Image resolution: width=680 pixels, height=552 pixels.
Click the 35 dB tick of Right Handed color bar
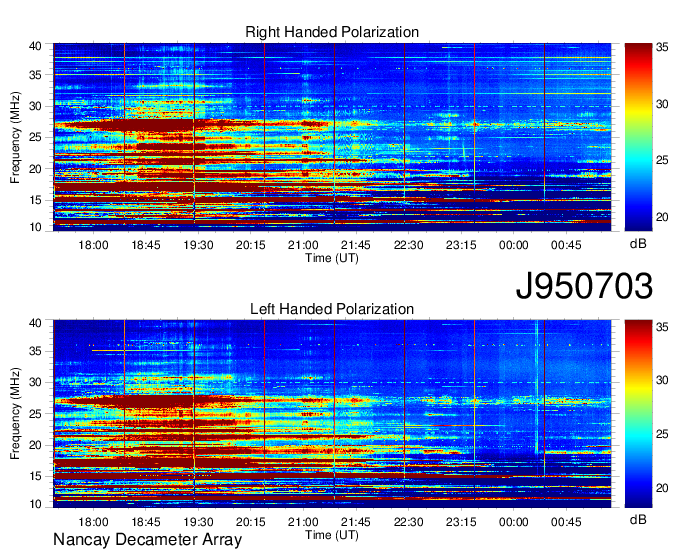pyautogui.click(x=662, y=48)
